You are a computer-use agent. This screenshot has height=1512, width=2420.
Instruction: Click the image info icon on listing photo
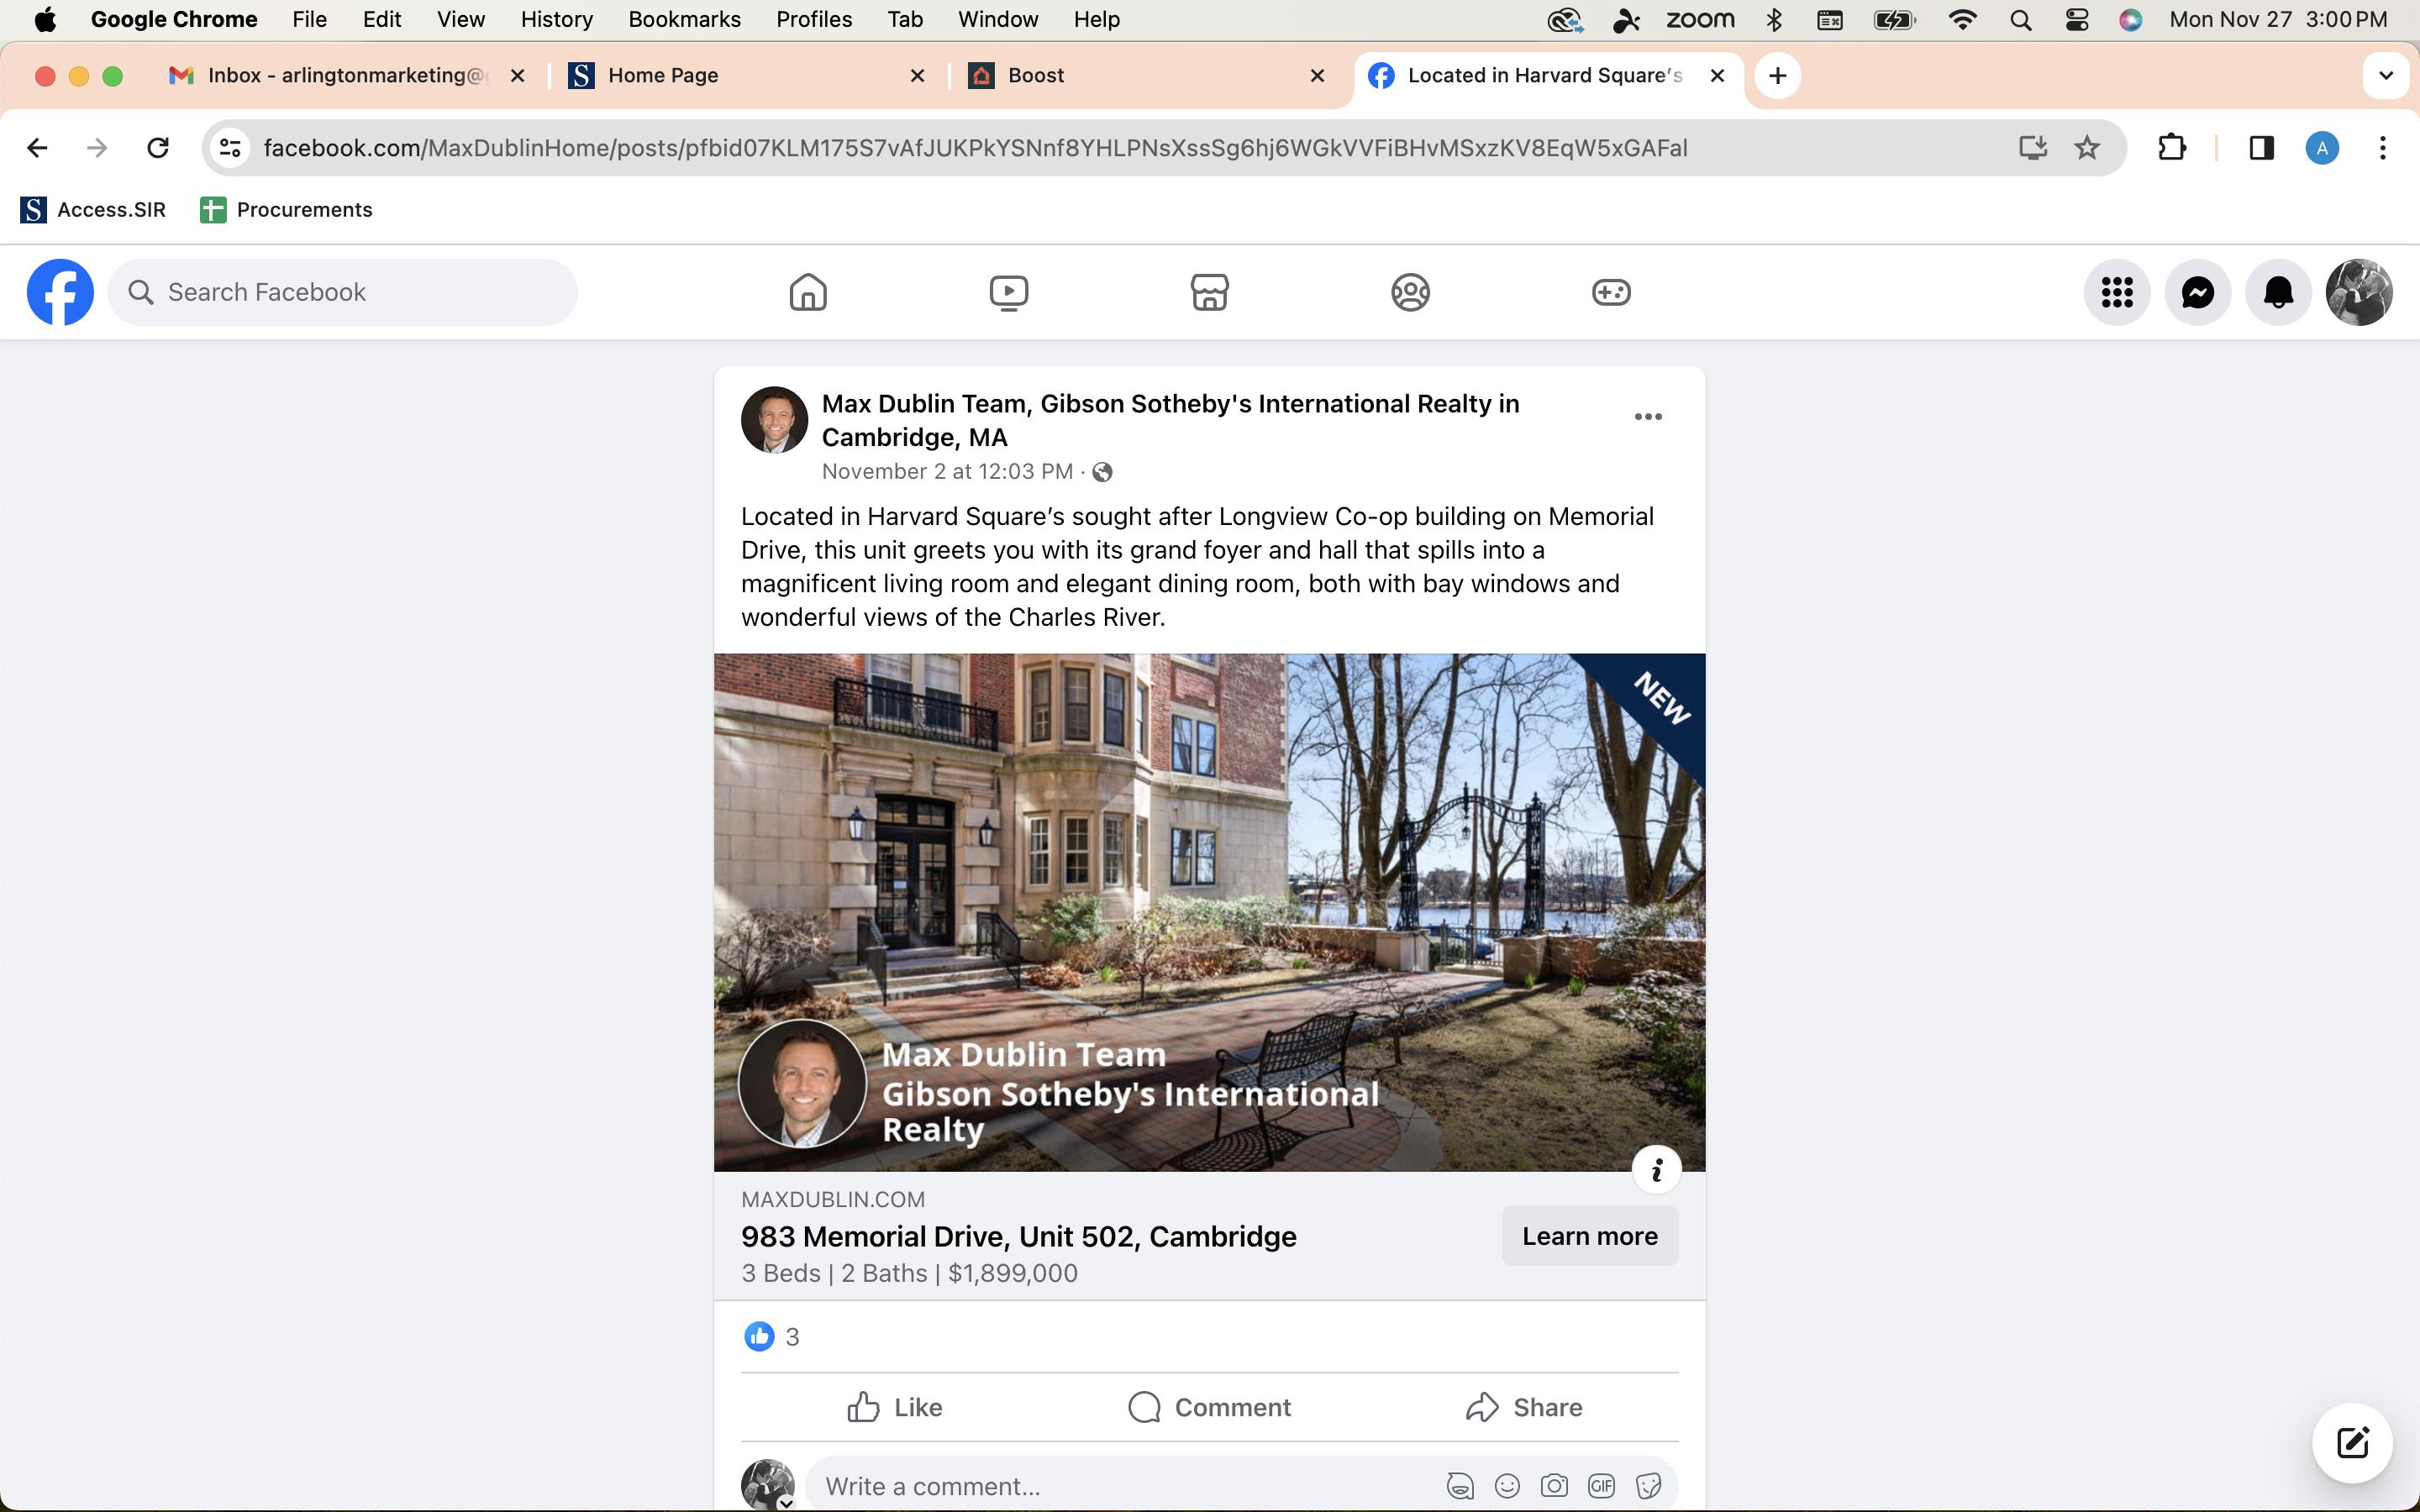[x=1656, y=1169]
